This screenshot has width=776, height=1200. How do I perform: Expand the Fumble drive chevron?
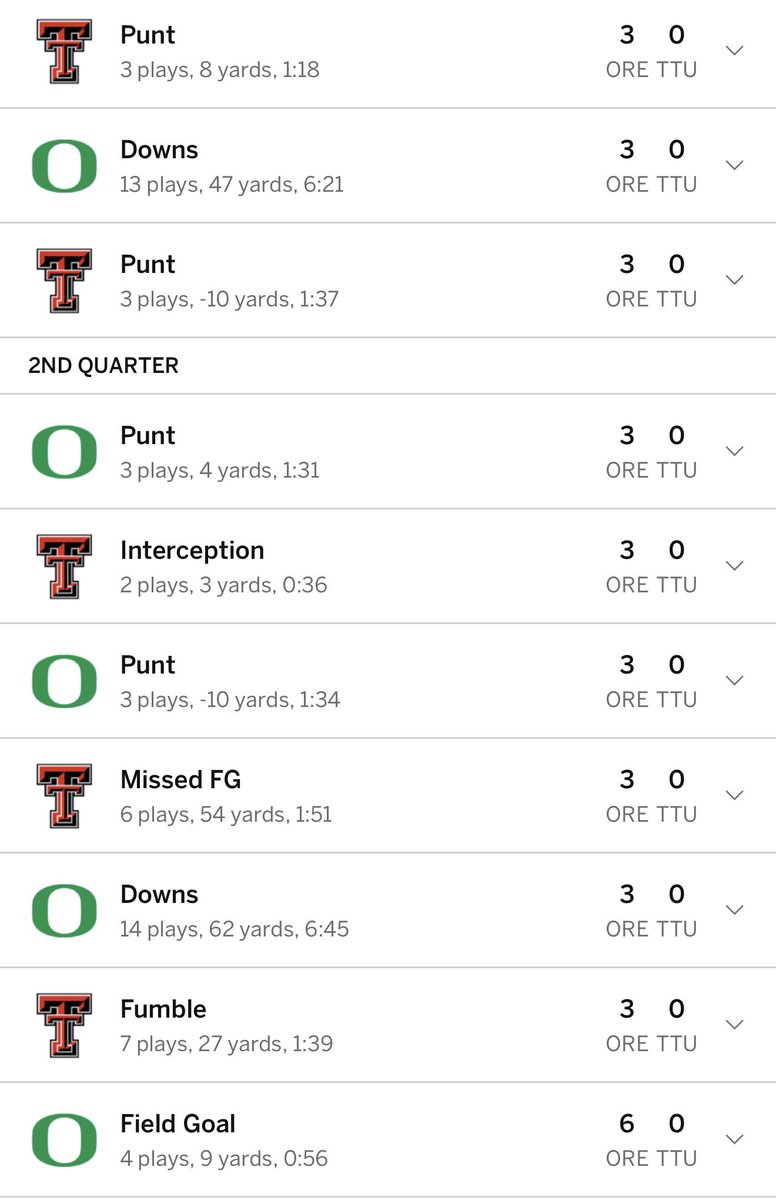point(735,1025)
